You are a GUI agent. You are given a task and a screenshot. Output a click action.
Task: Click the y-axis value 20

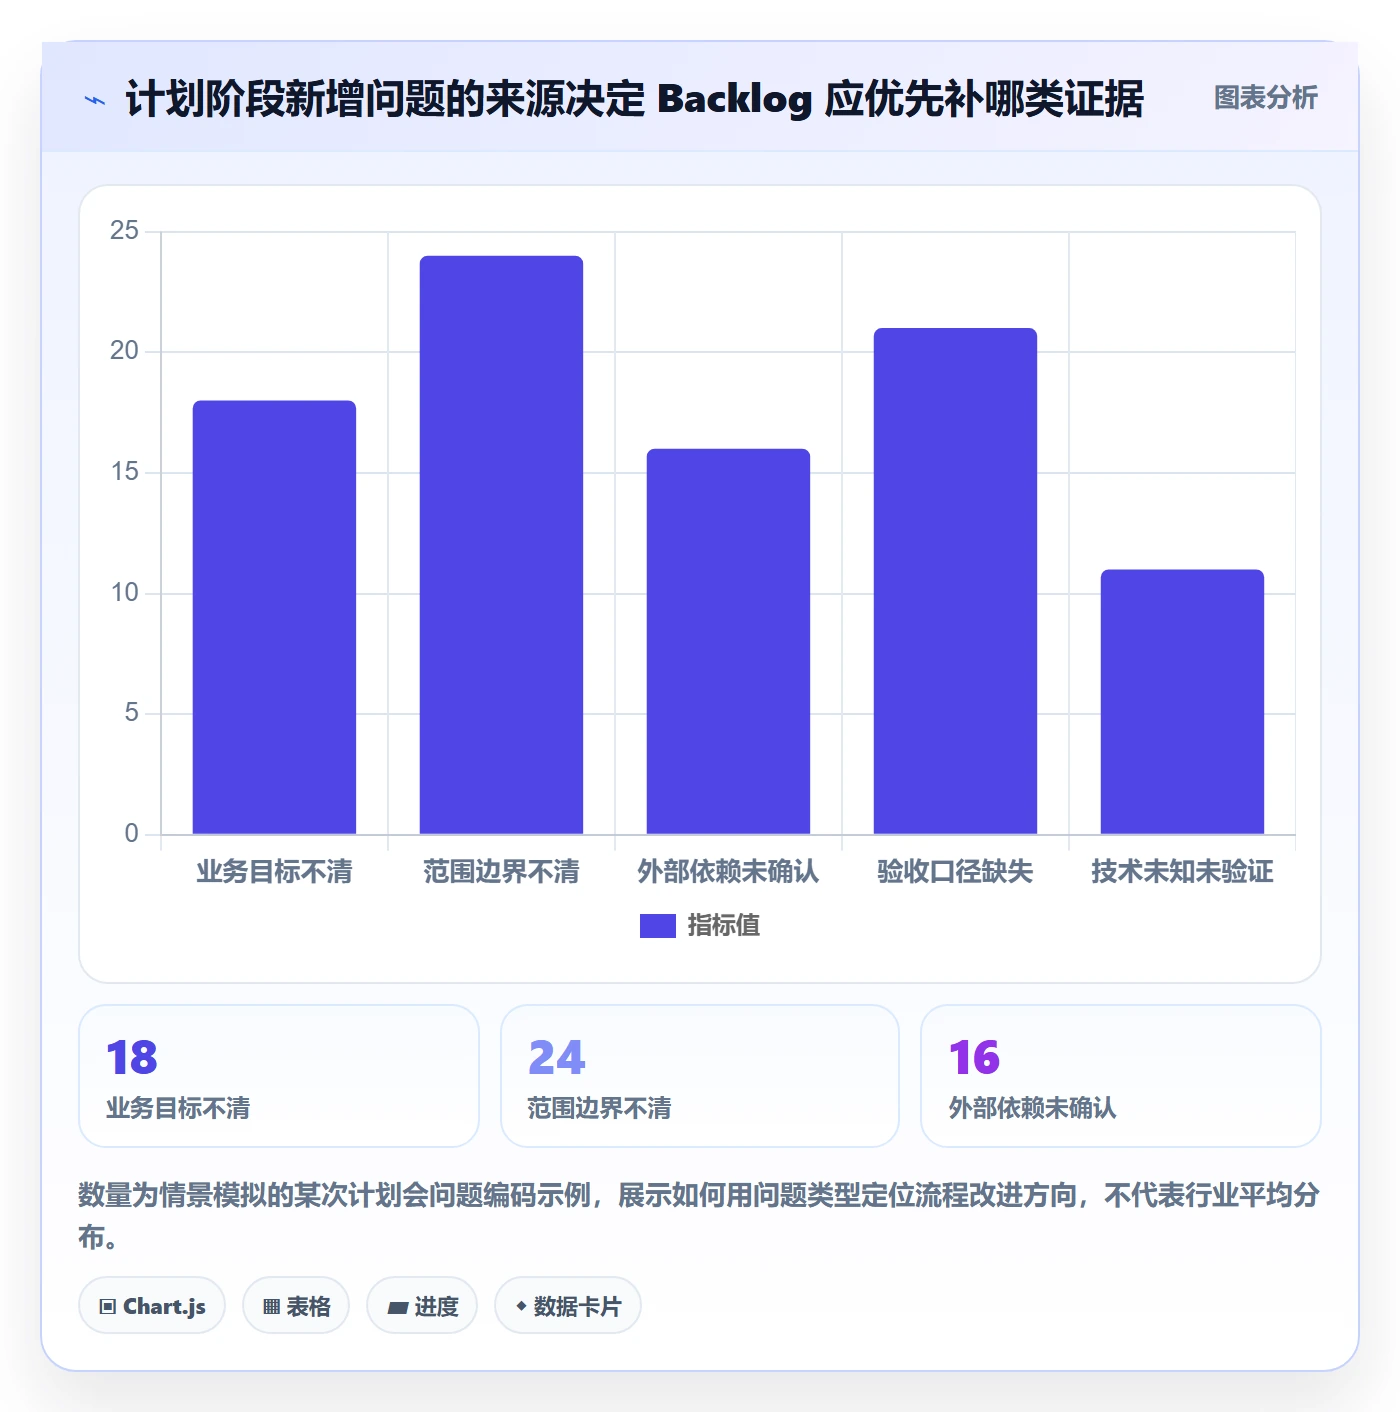(124, 351)
